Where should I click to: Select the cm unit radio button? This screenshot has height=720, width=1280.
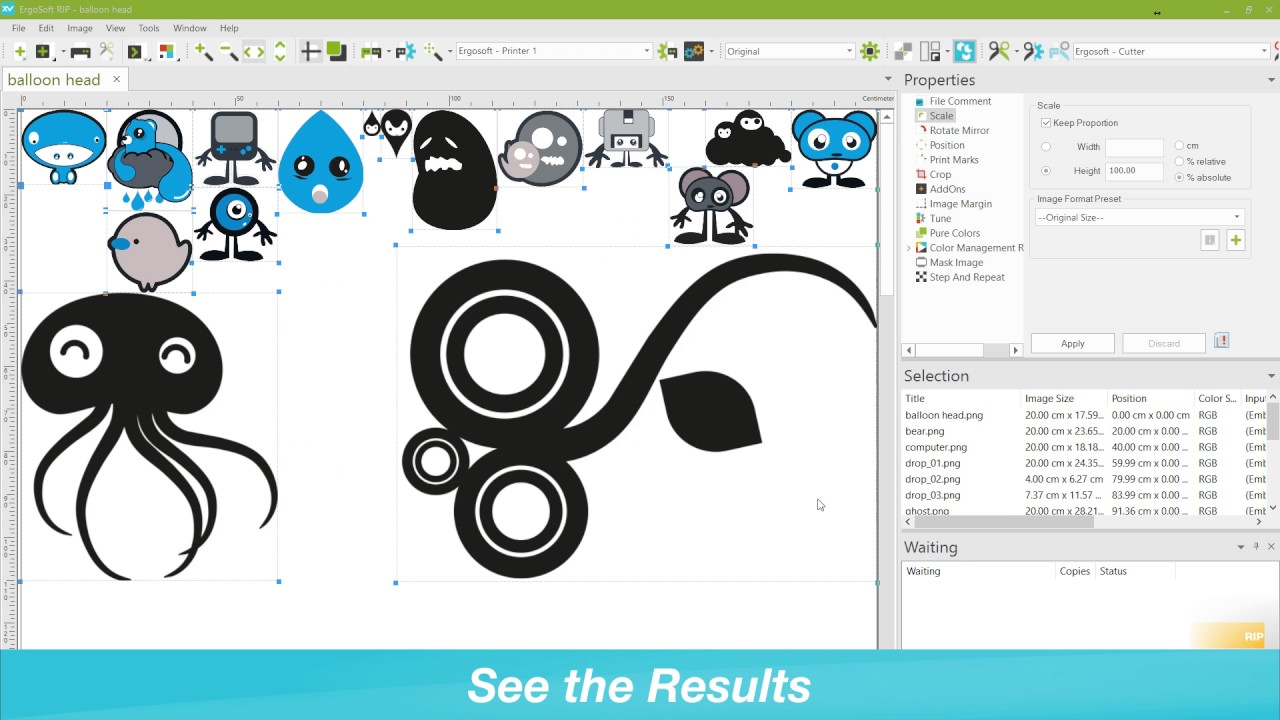click(x=1179, y=146)
